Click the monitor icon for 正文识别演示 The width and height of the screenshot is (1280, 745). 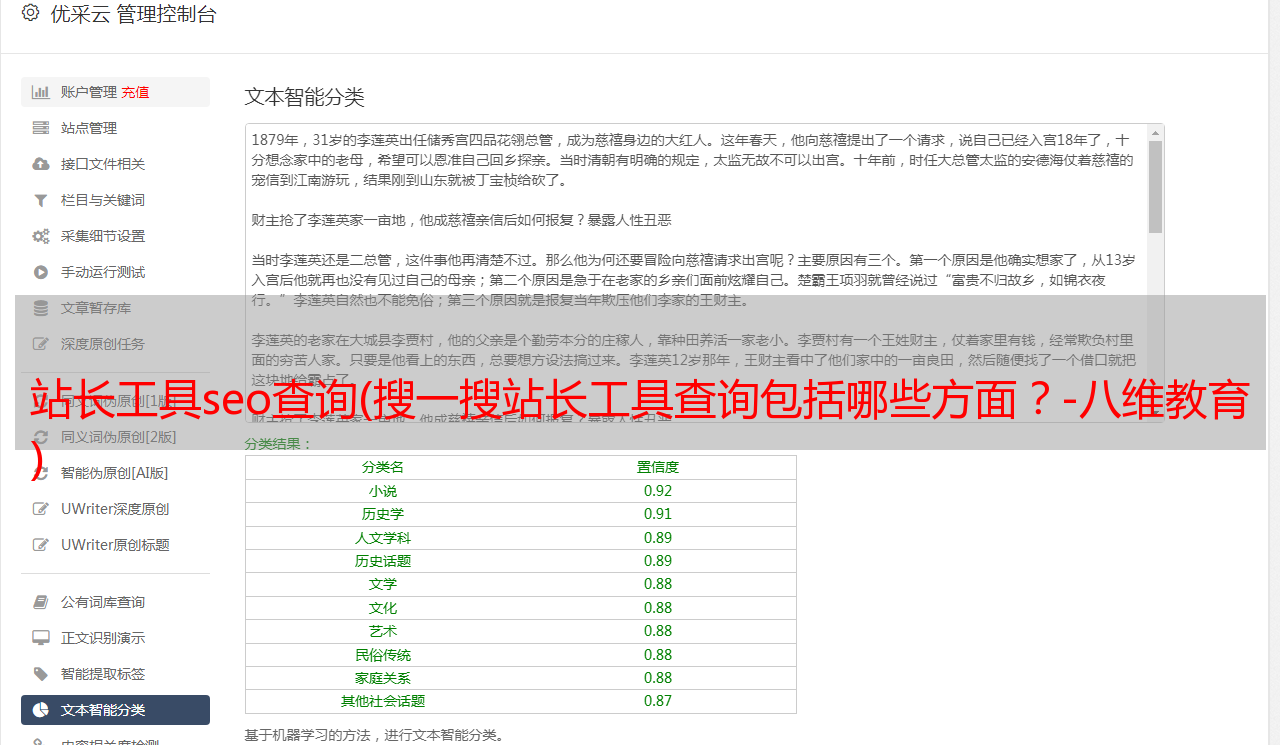[x=41, y=638]
